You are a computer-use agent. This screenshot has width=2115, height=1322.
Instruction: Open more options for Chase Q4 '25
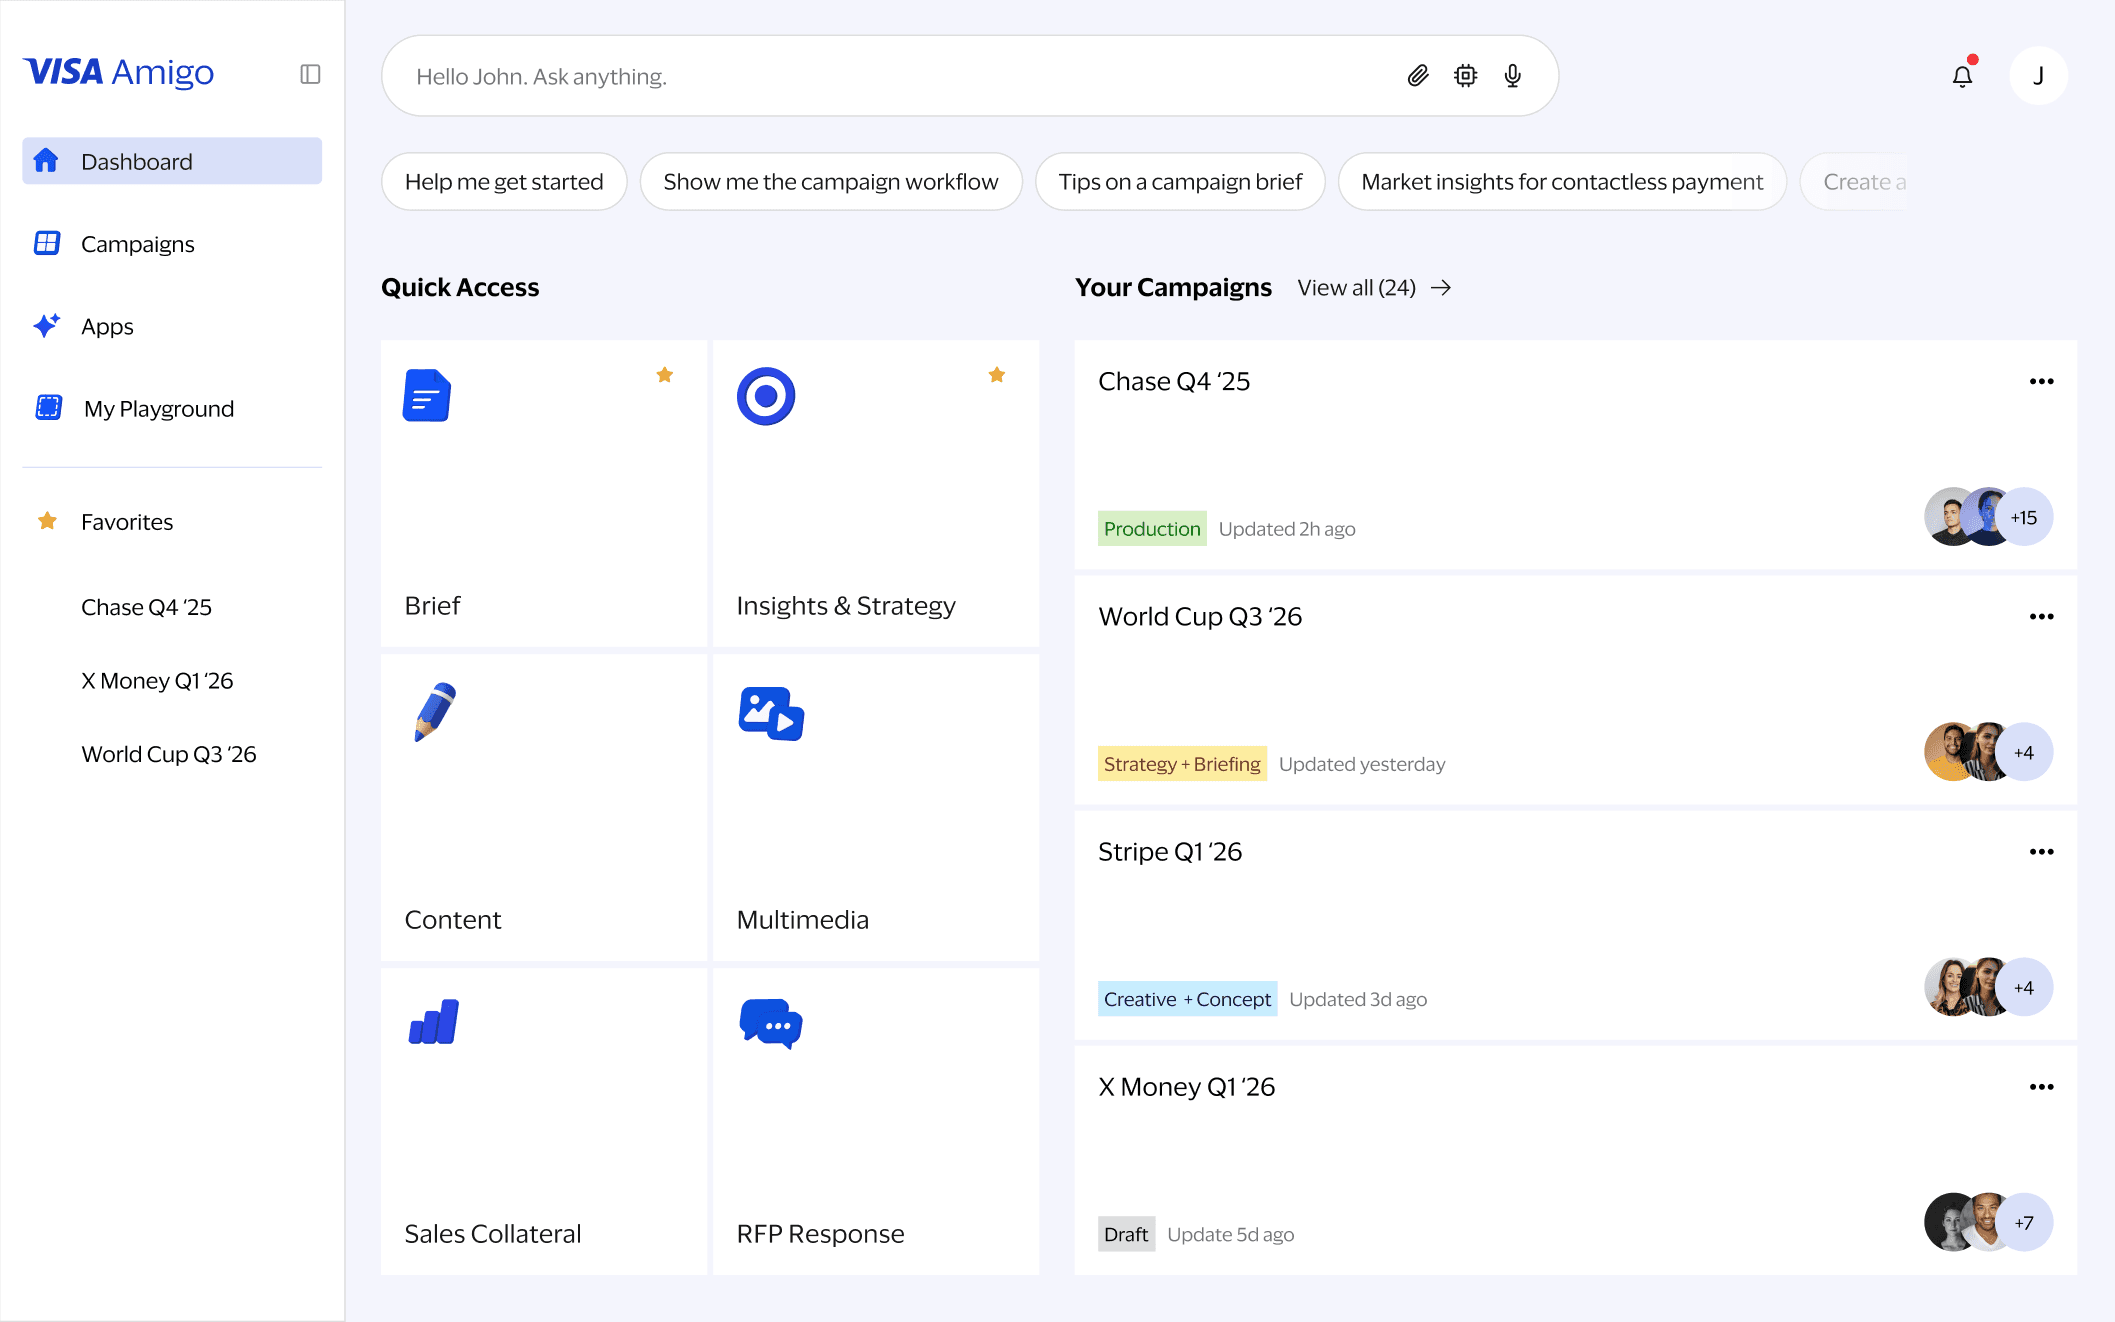pos(2041,381)
